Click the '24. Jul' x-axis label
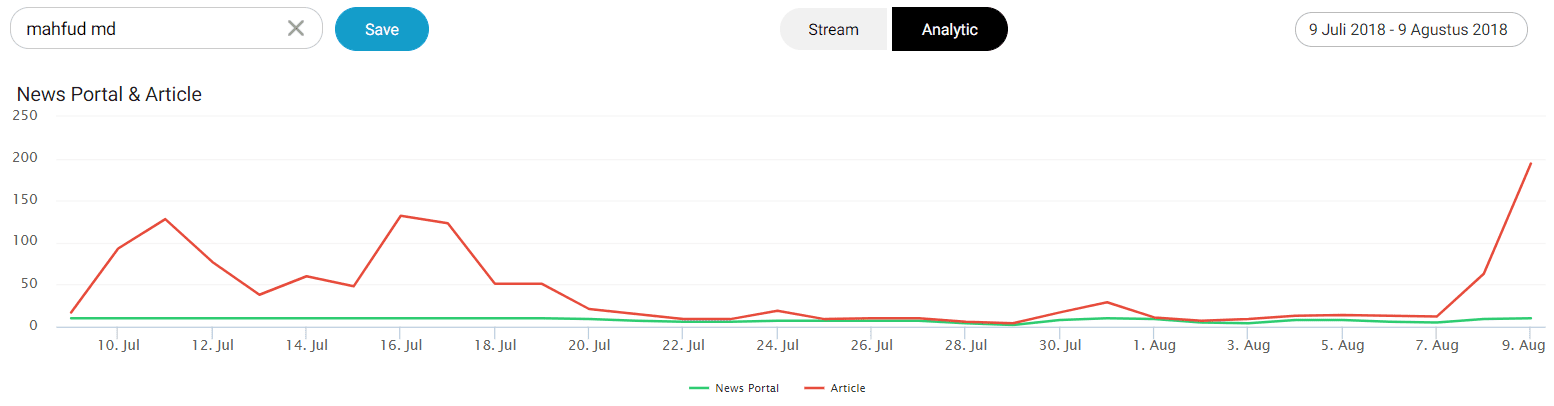The width and height of the screenshot is (1554, 406). pos(777,346)
